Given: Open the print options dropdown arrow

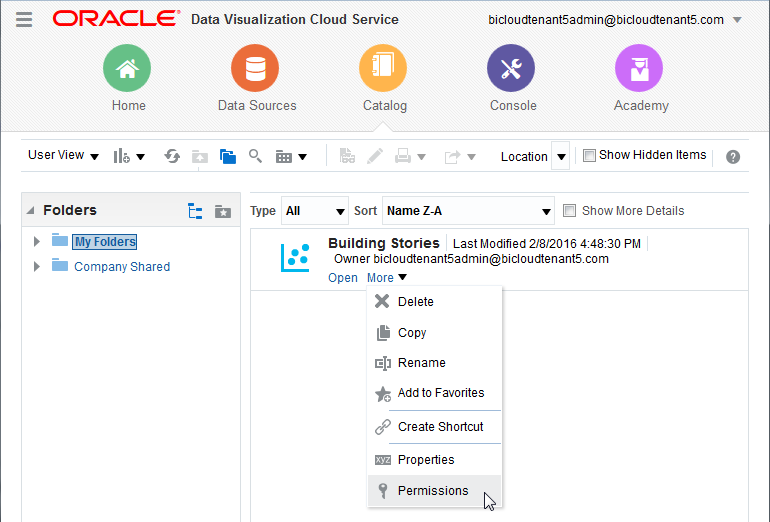Looking at the screenshot, I should [421, 157].
